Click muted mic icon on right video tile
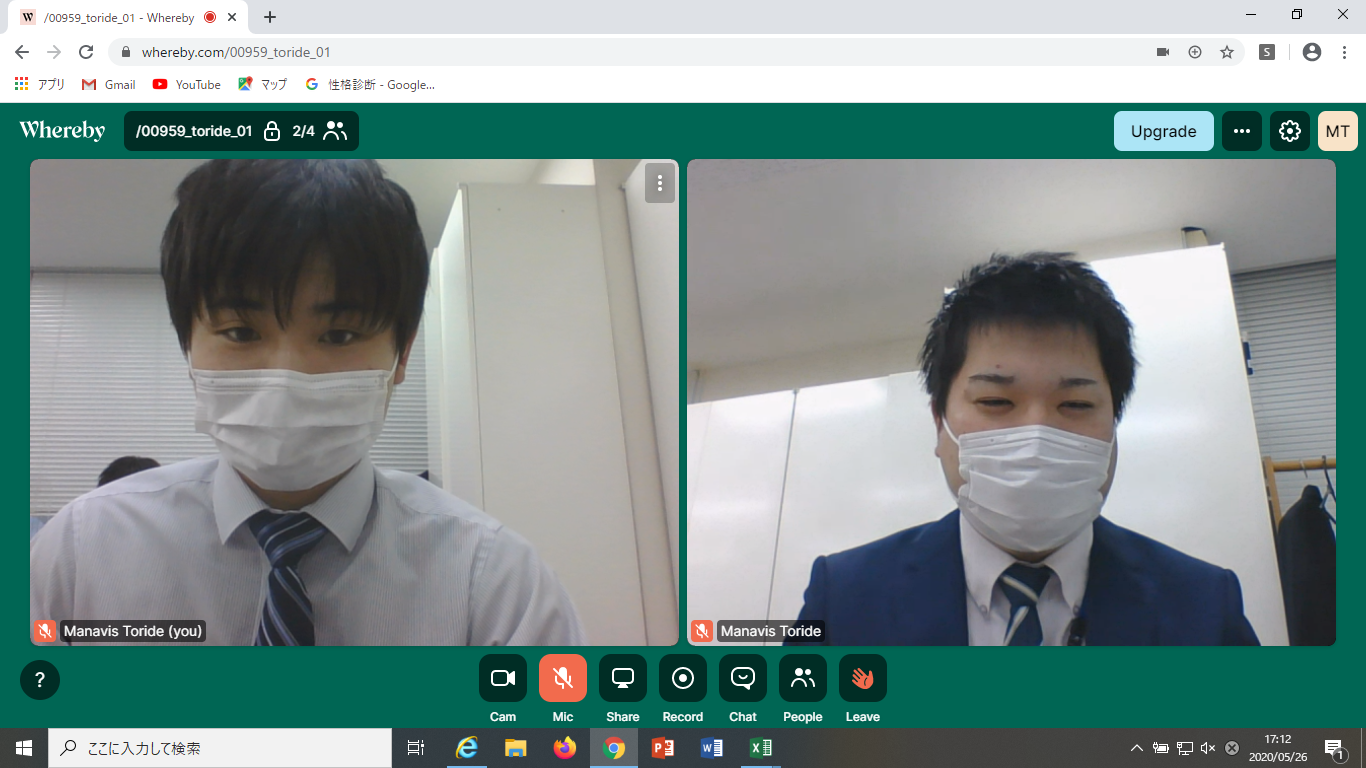This screenshot has width=1366, height=768. (702, 631)
